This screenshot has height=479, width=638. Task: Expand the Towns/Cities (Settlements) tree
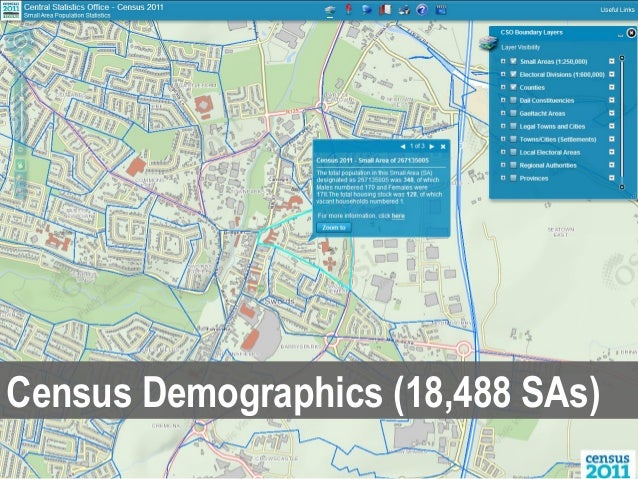click(503, 139)
